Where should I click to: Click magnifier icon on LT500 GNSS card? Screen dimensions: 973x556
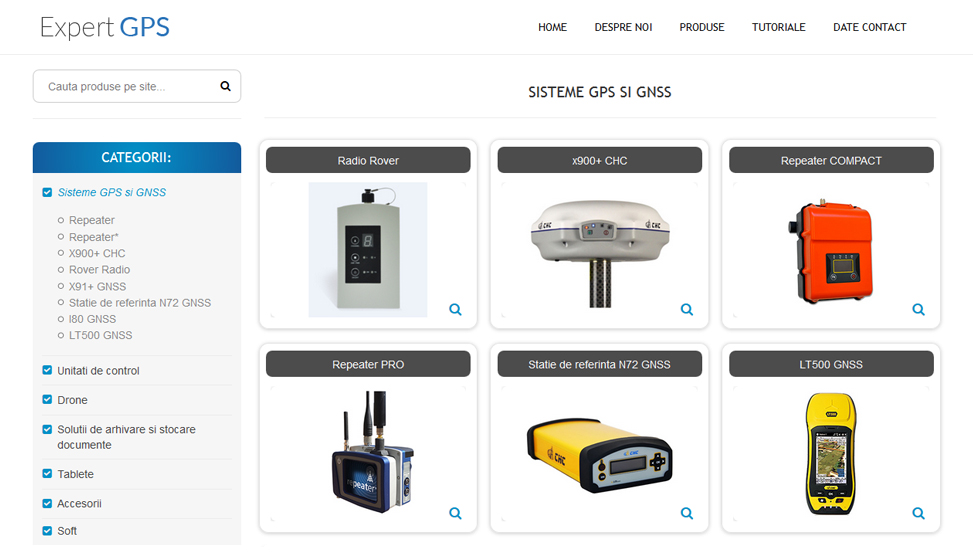[x=918, y=513]
